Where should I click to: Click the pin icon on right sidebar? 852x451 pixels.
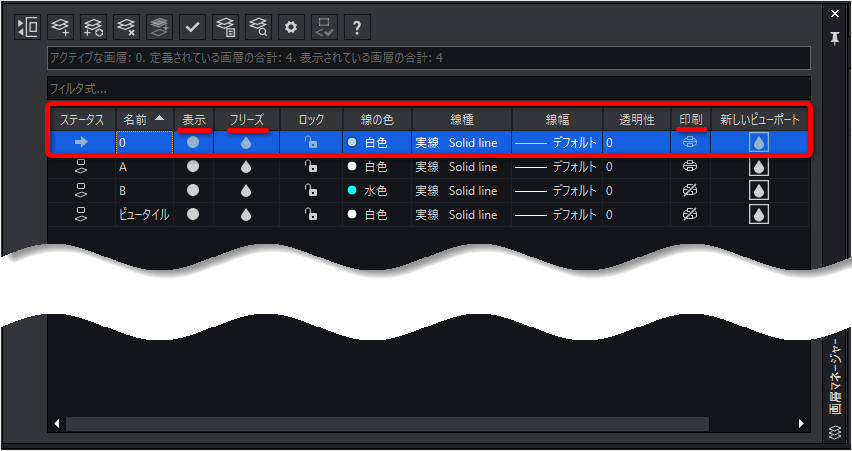[835, 39]
